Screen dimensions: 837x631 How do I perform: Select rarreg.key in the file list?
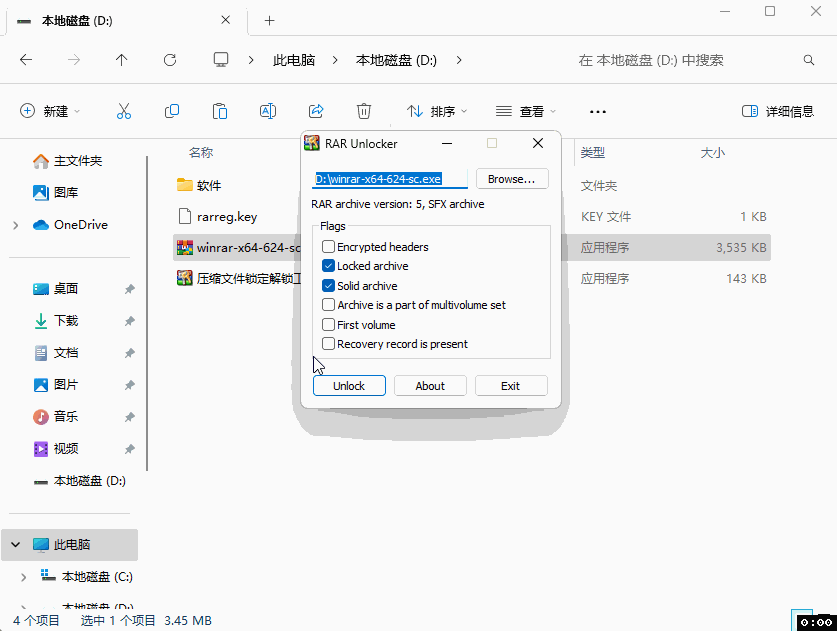[226, 216]
